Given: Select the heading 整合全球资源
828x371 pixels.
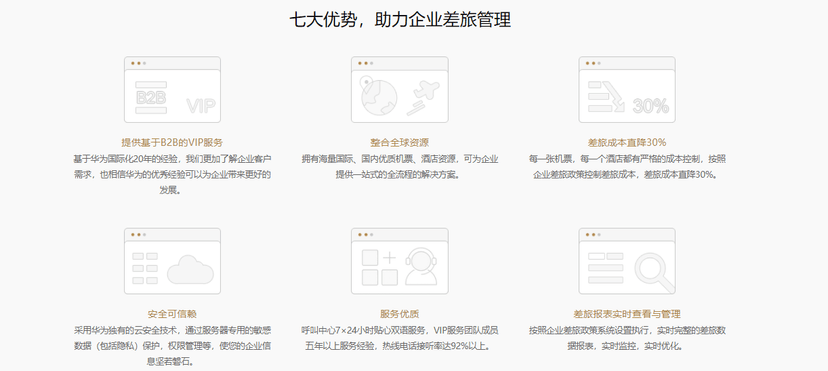Looking at the screenshot, I should (400, 142).
